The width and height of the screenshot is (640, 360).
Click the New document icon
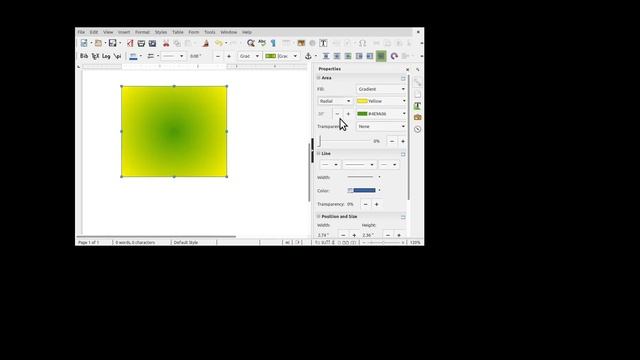pos(84,43)
